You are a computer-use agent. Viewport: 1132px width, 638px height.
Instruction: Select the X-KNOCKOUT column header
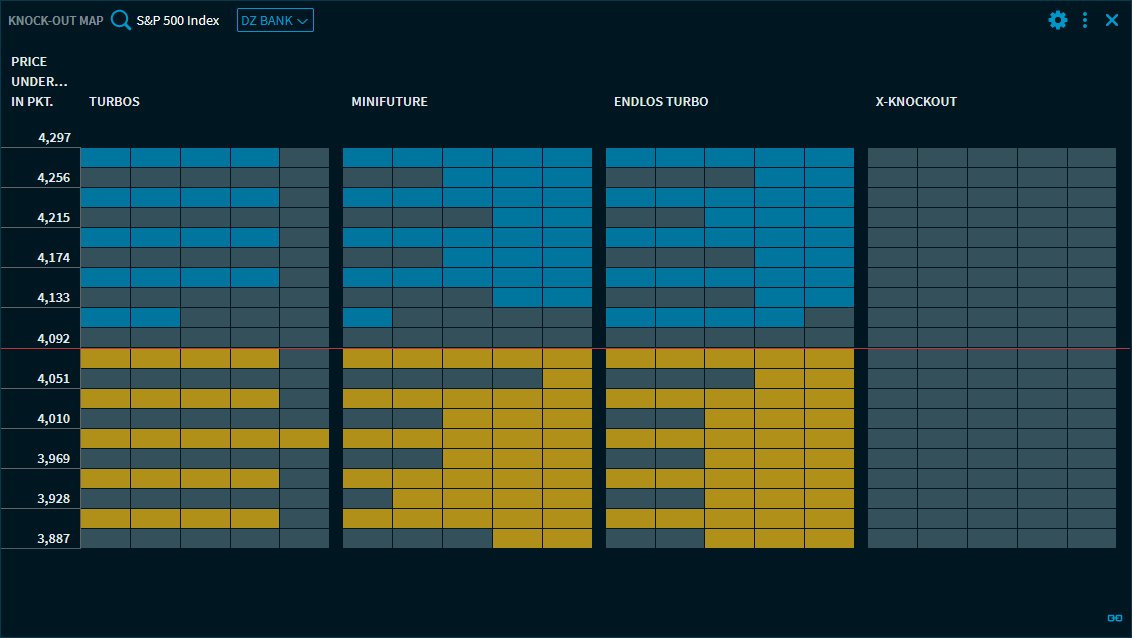[x=916, y=102]
